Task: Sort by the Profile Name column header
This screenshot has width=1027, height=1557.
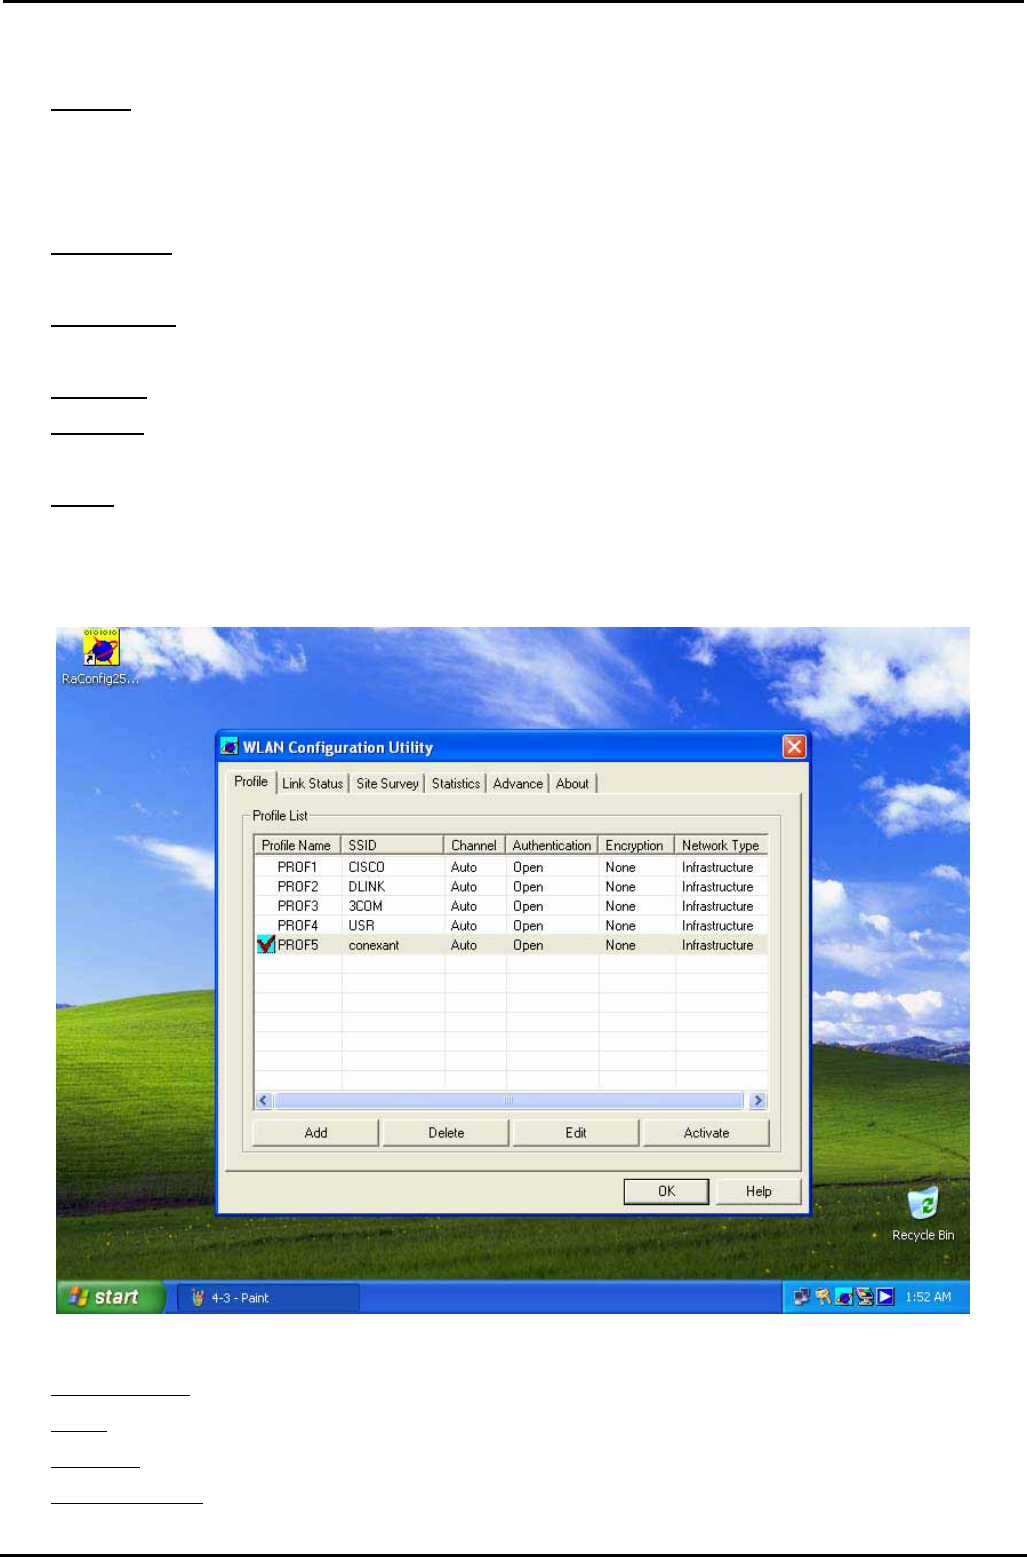Action: [x=297, y=845]
